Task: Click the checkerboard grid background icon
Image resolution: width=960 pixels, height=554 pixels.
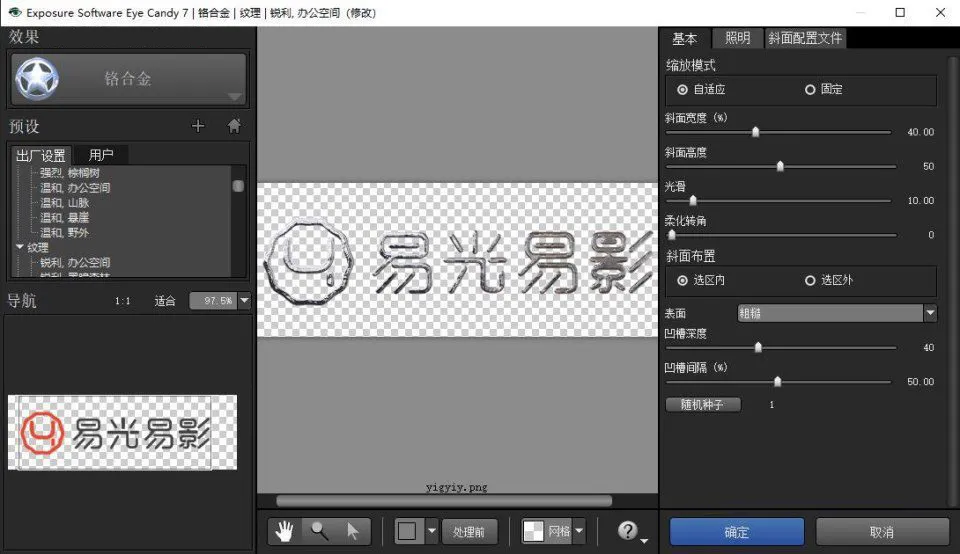Action: point(533,531)
